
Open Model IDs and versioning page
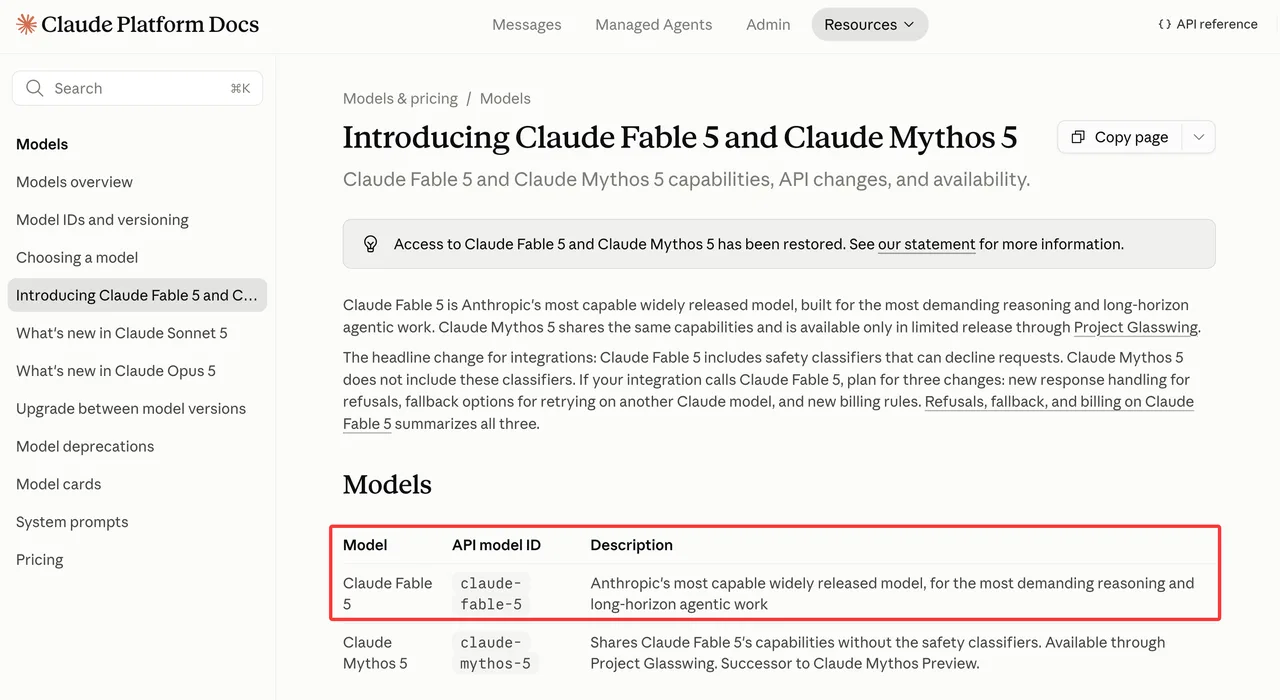tap(102, 220)
